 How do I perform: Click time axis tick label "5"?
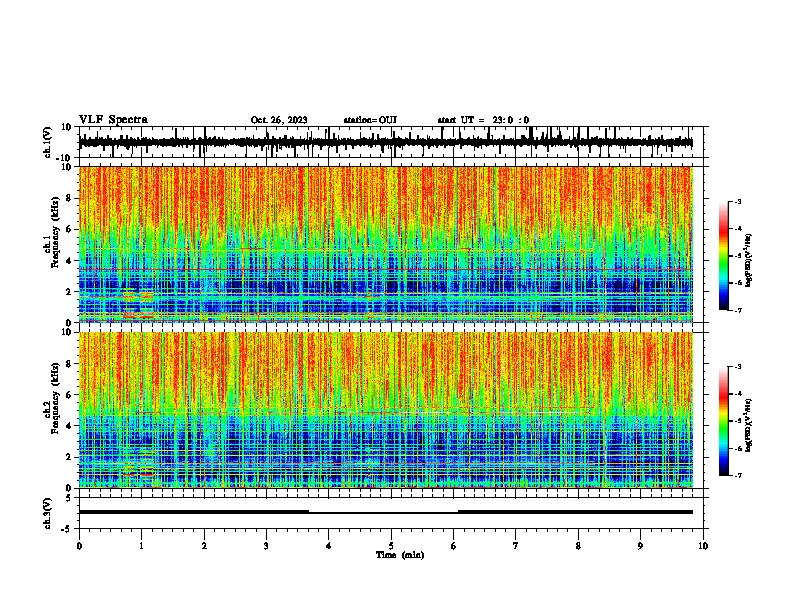click(391, 546)
